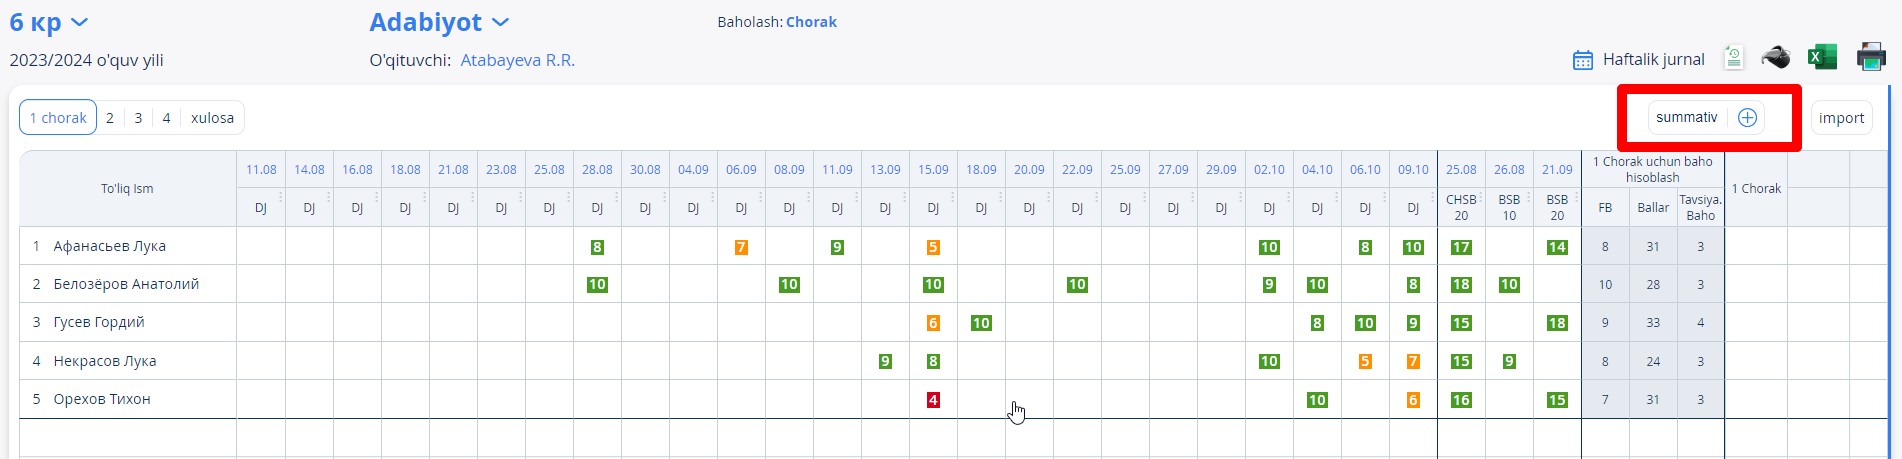Image resolution: width=1902 pixels, height=459 pixels.
Task: Switch to the xulosa tab
Action: [212, 118]
